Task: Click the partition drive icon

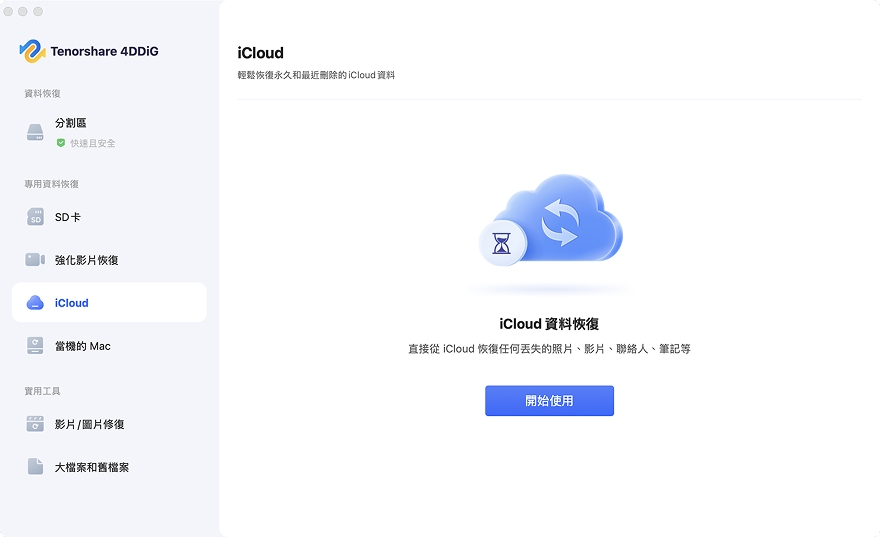Action: pos(35,132)
